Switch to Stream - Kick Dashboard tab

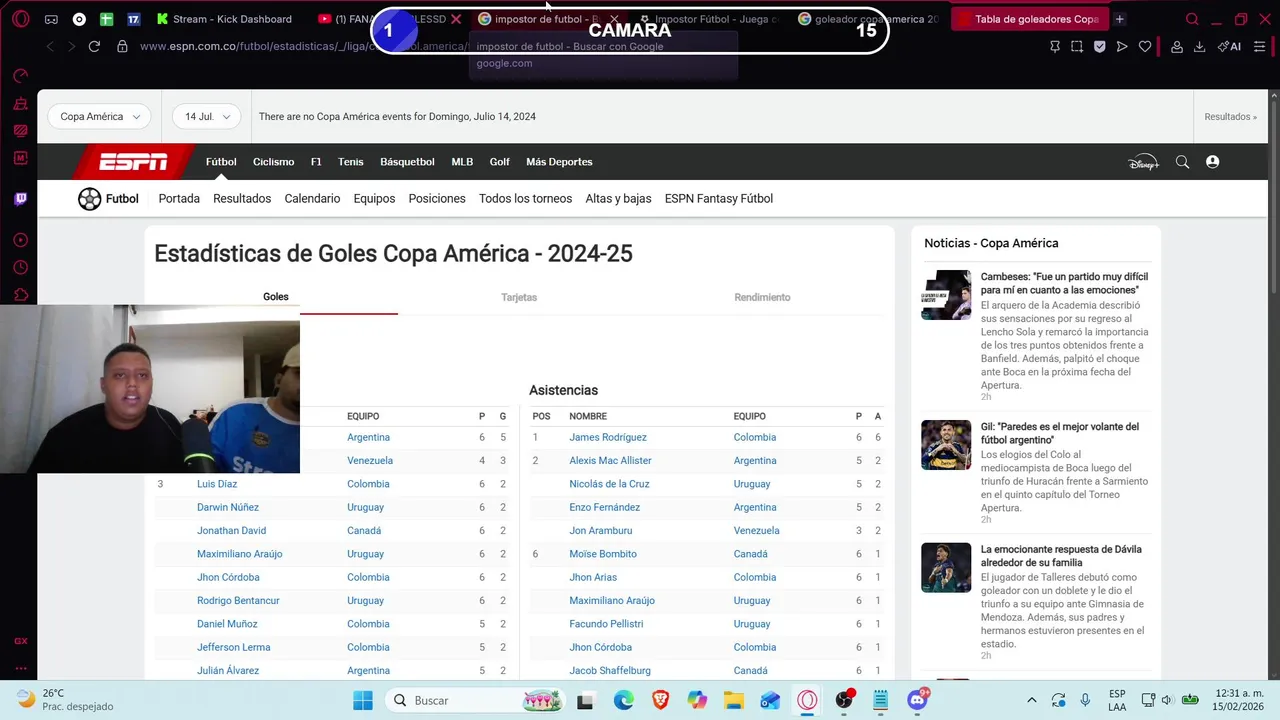pos(223,19)
